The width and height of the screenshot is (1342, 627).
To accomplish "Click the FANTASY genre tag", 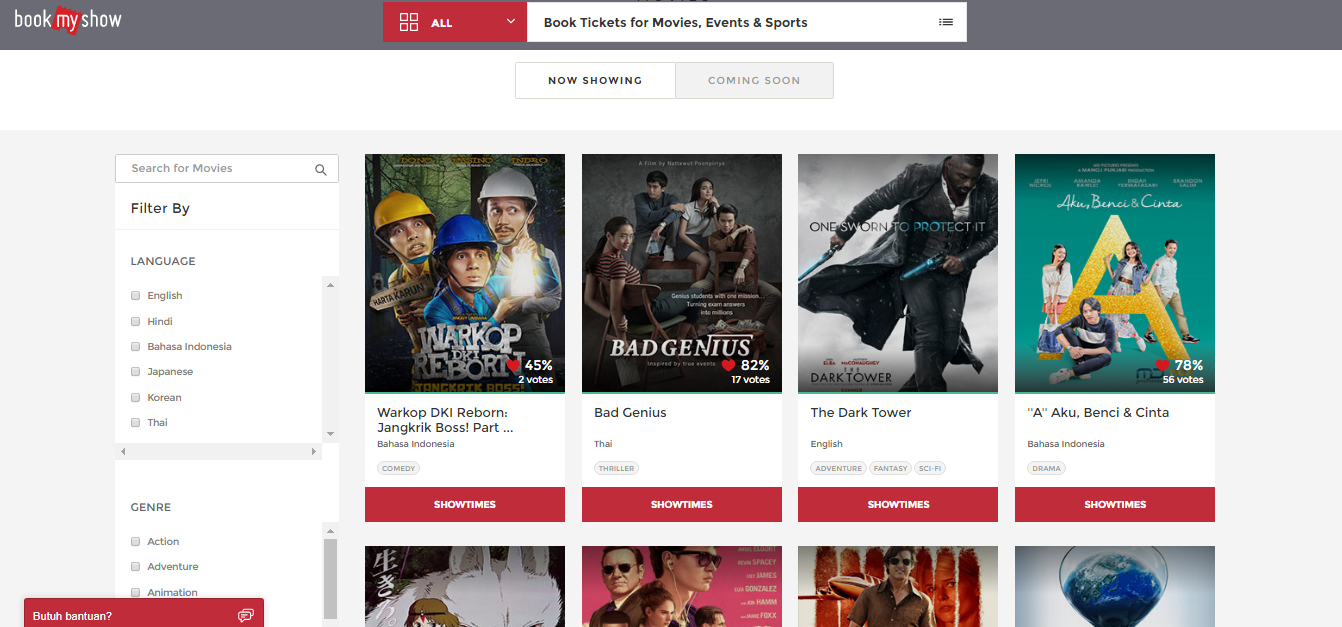I will [890, 468].
